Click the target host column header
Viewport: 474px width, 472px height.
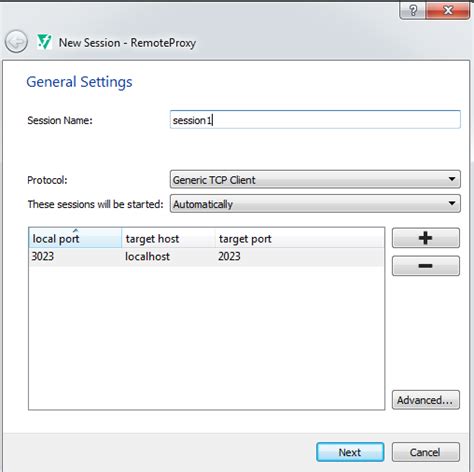[168, 238]
